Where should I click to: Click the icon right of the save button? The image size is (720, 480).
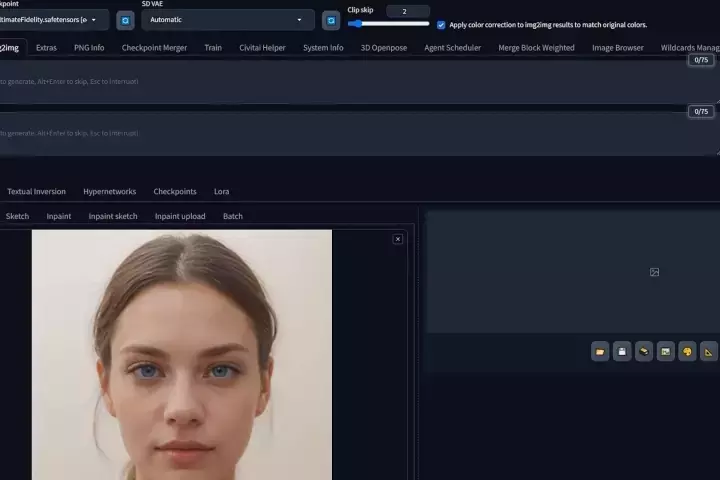[644, 352]
